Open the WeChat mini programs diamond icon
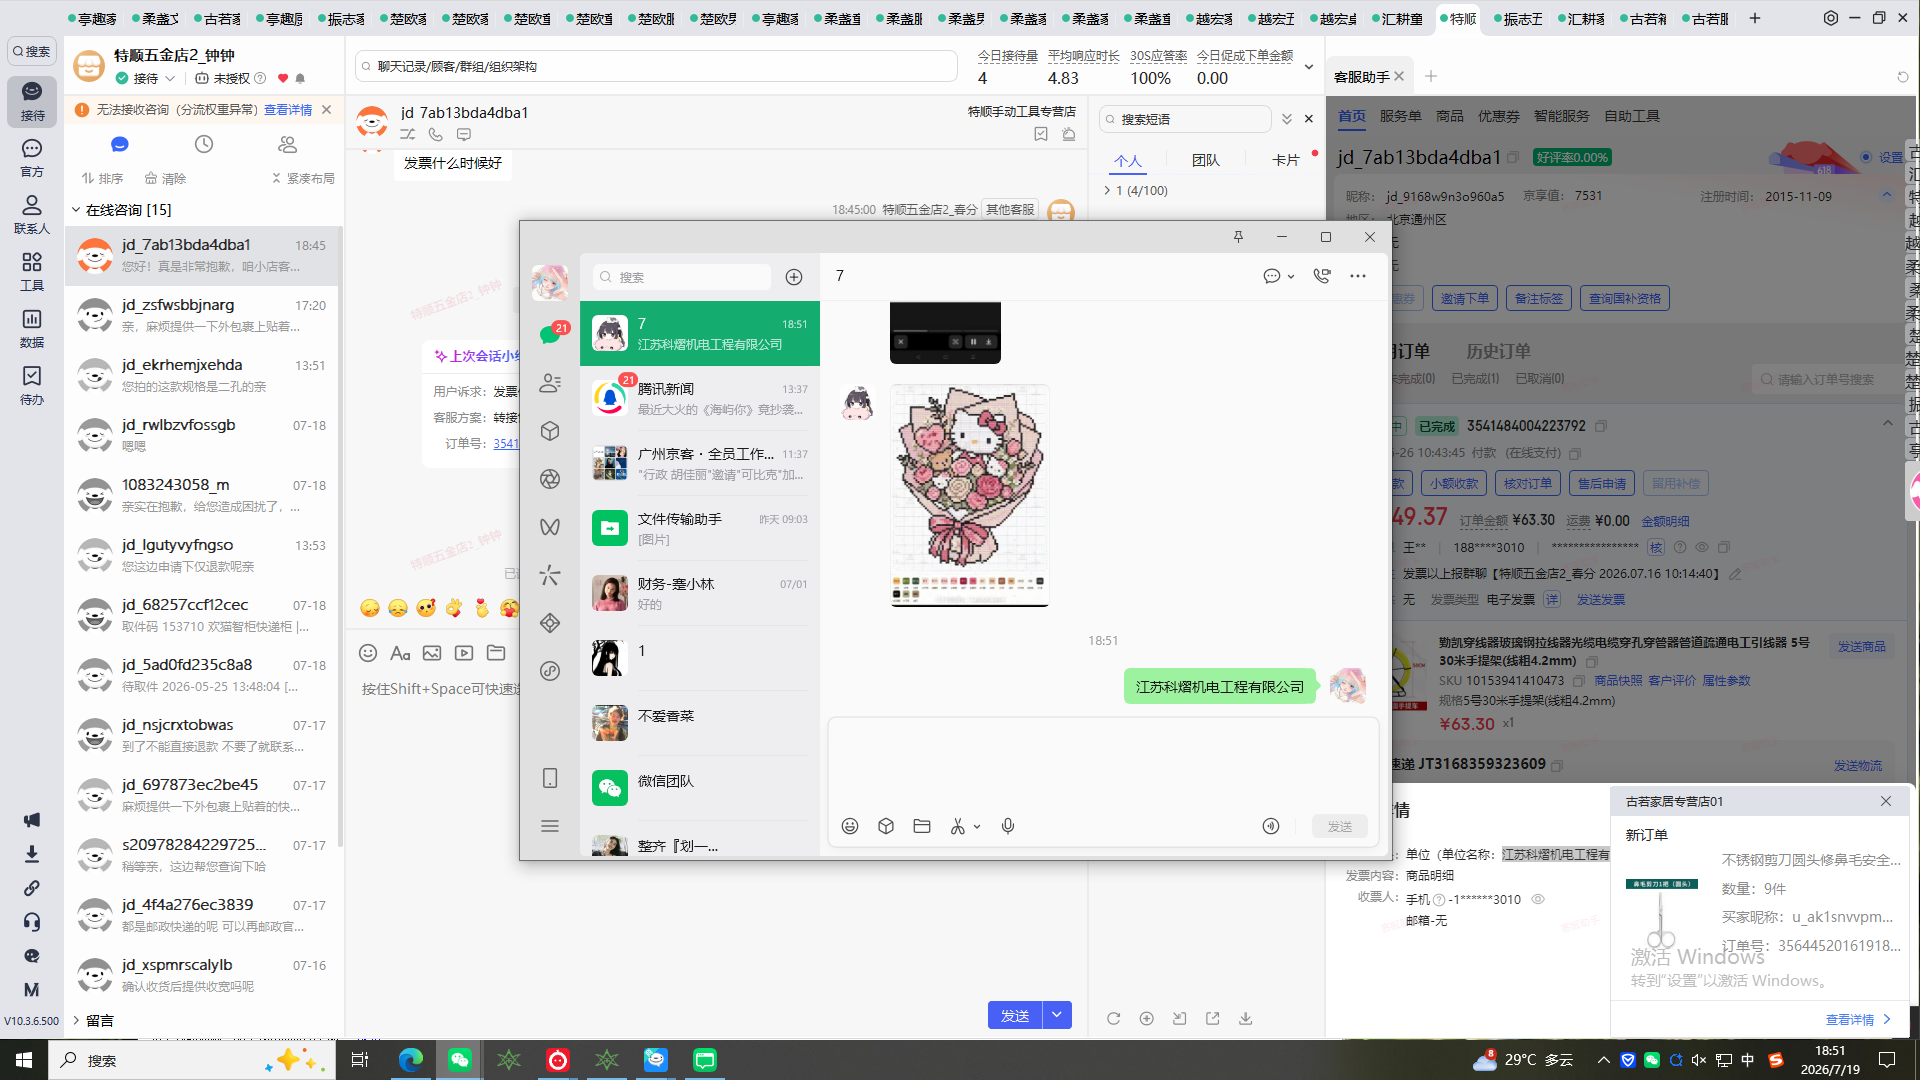The height and width of the screenshot is (1080, 1920). [550, 623]
